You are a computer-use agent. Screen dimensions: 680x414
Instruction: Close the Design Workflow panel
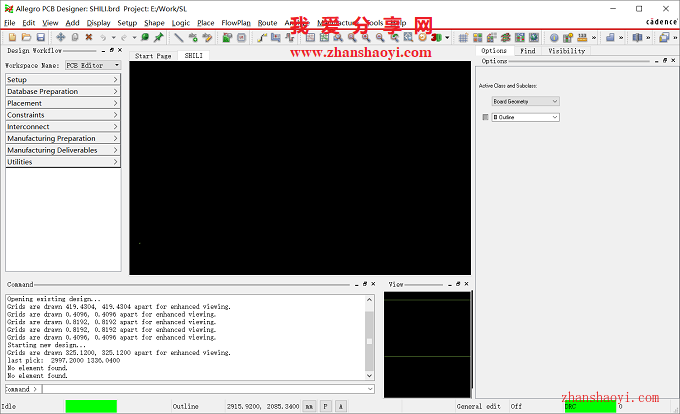click(120, 50)
